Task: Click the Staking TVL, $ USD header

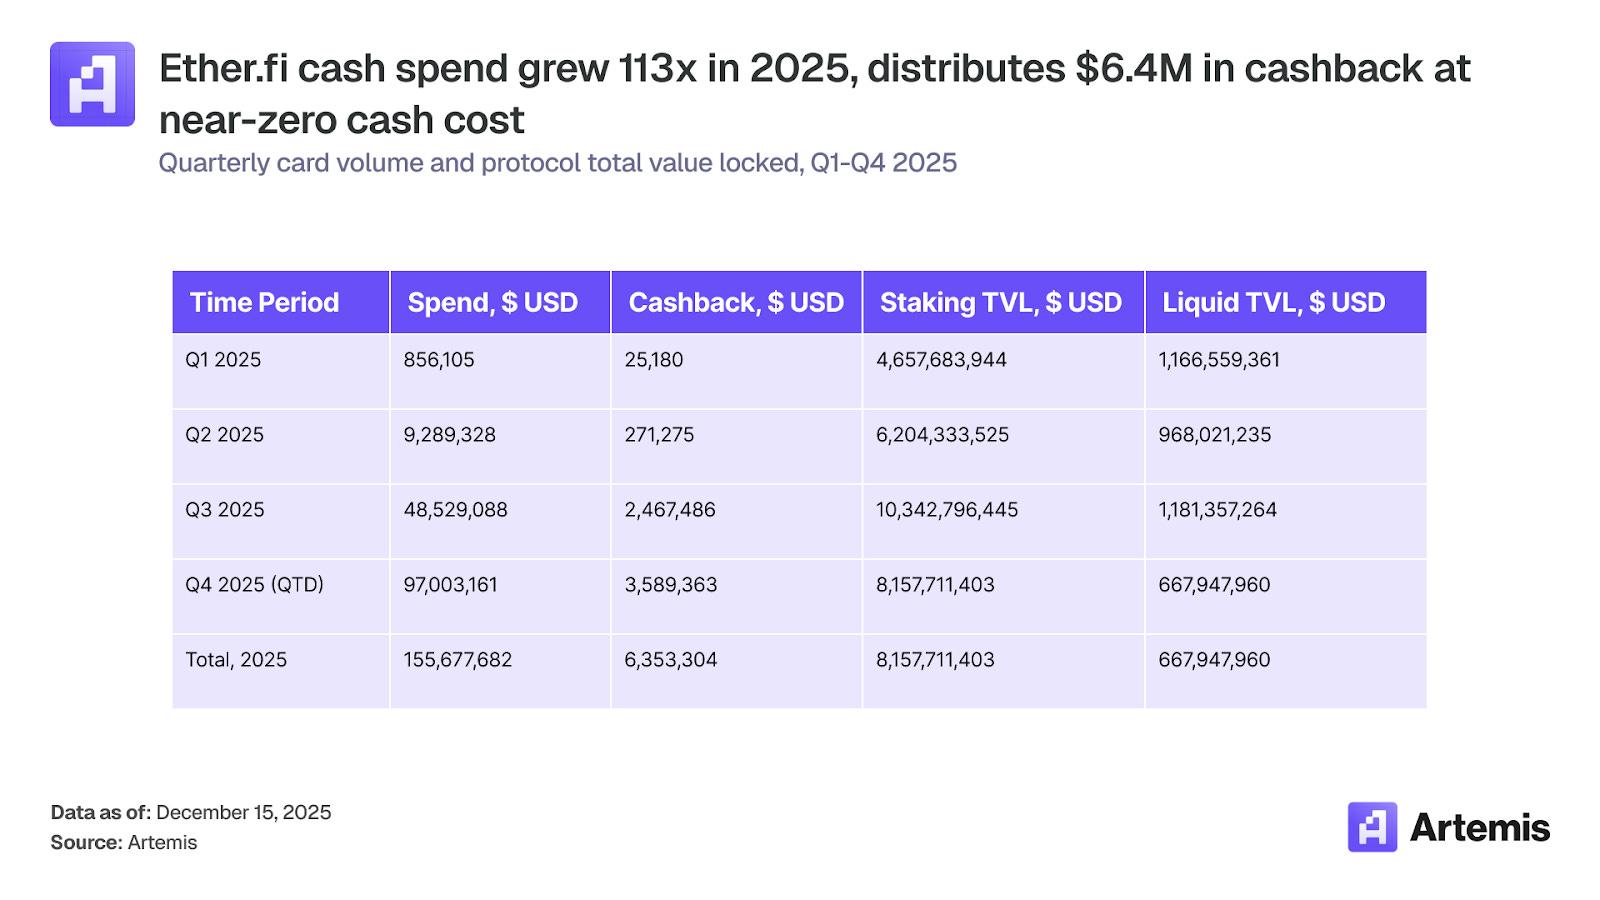Action: [1000, 302]
